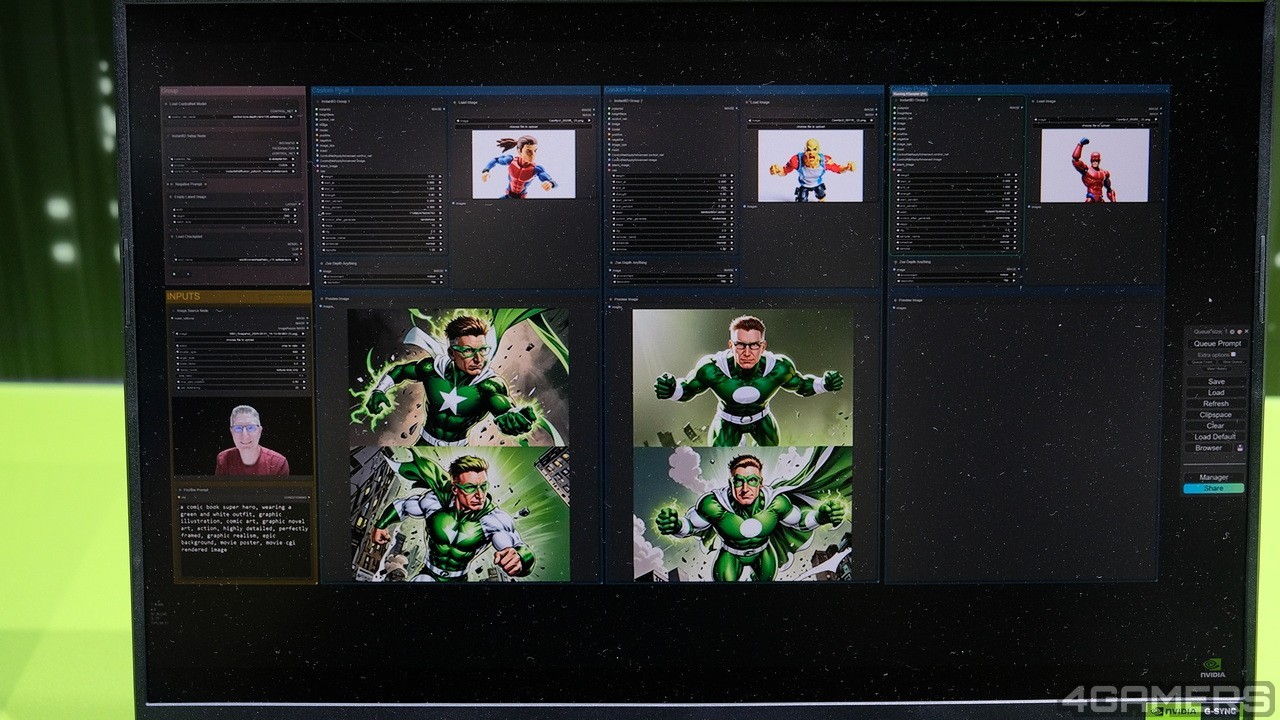
Task: Collapse the Preview Image node in Custom Pose 1
Action: pyautogui.click(x=321, y=299)
